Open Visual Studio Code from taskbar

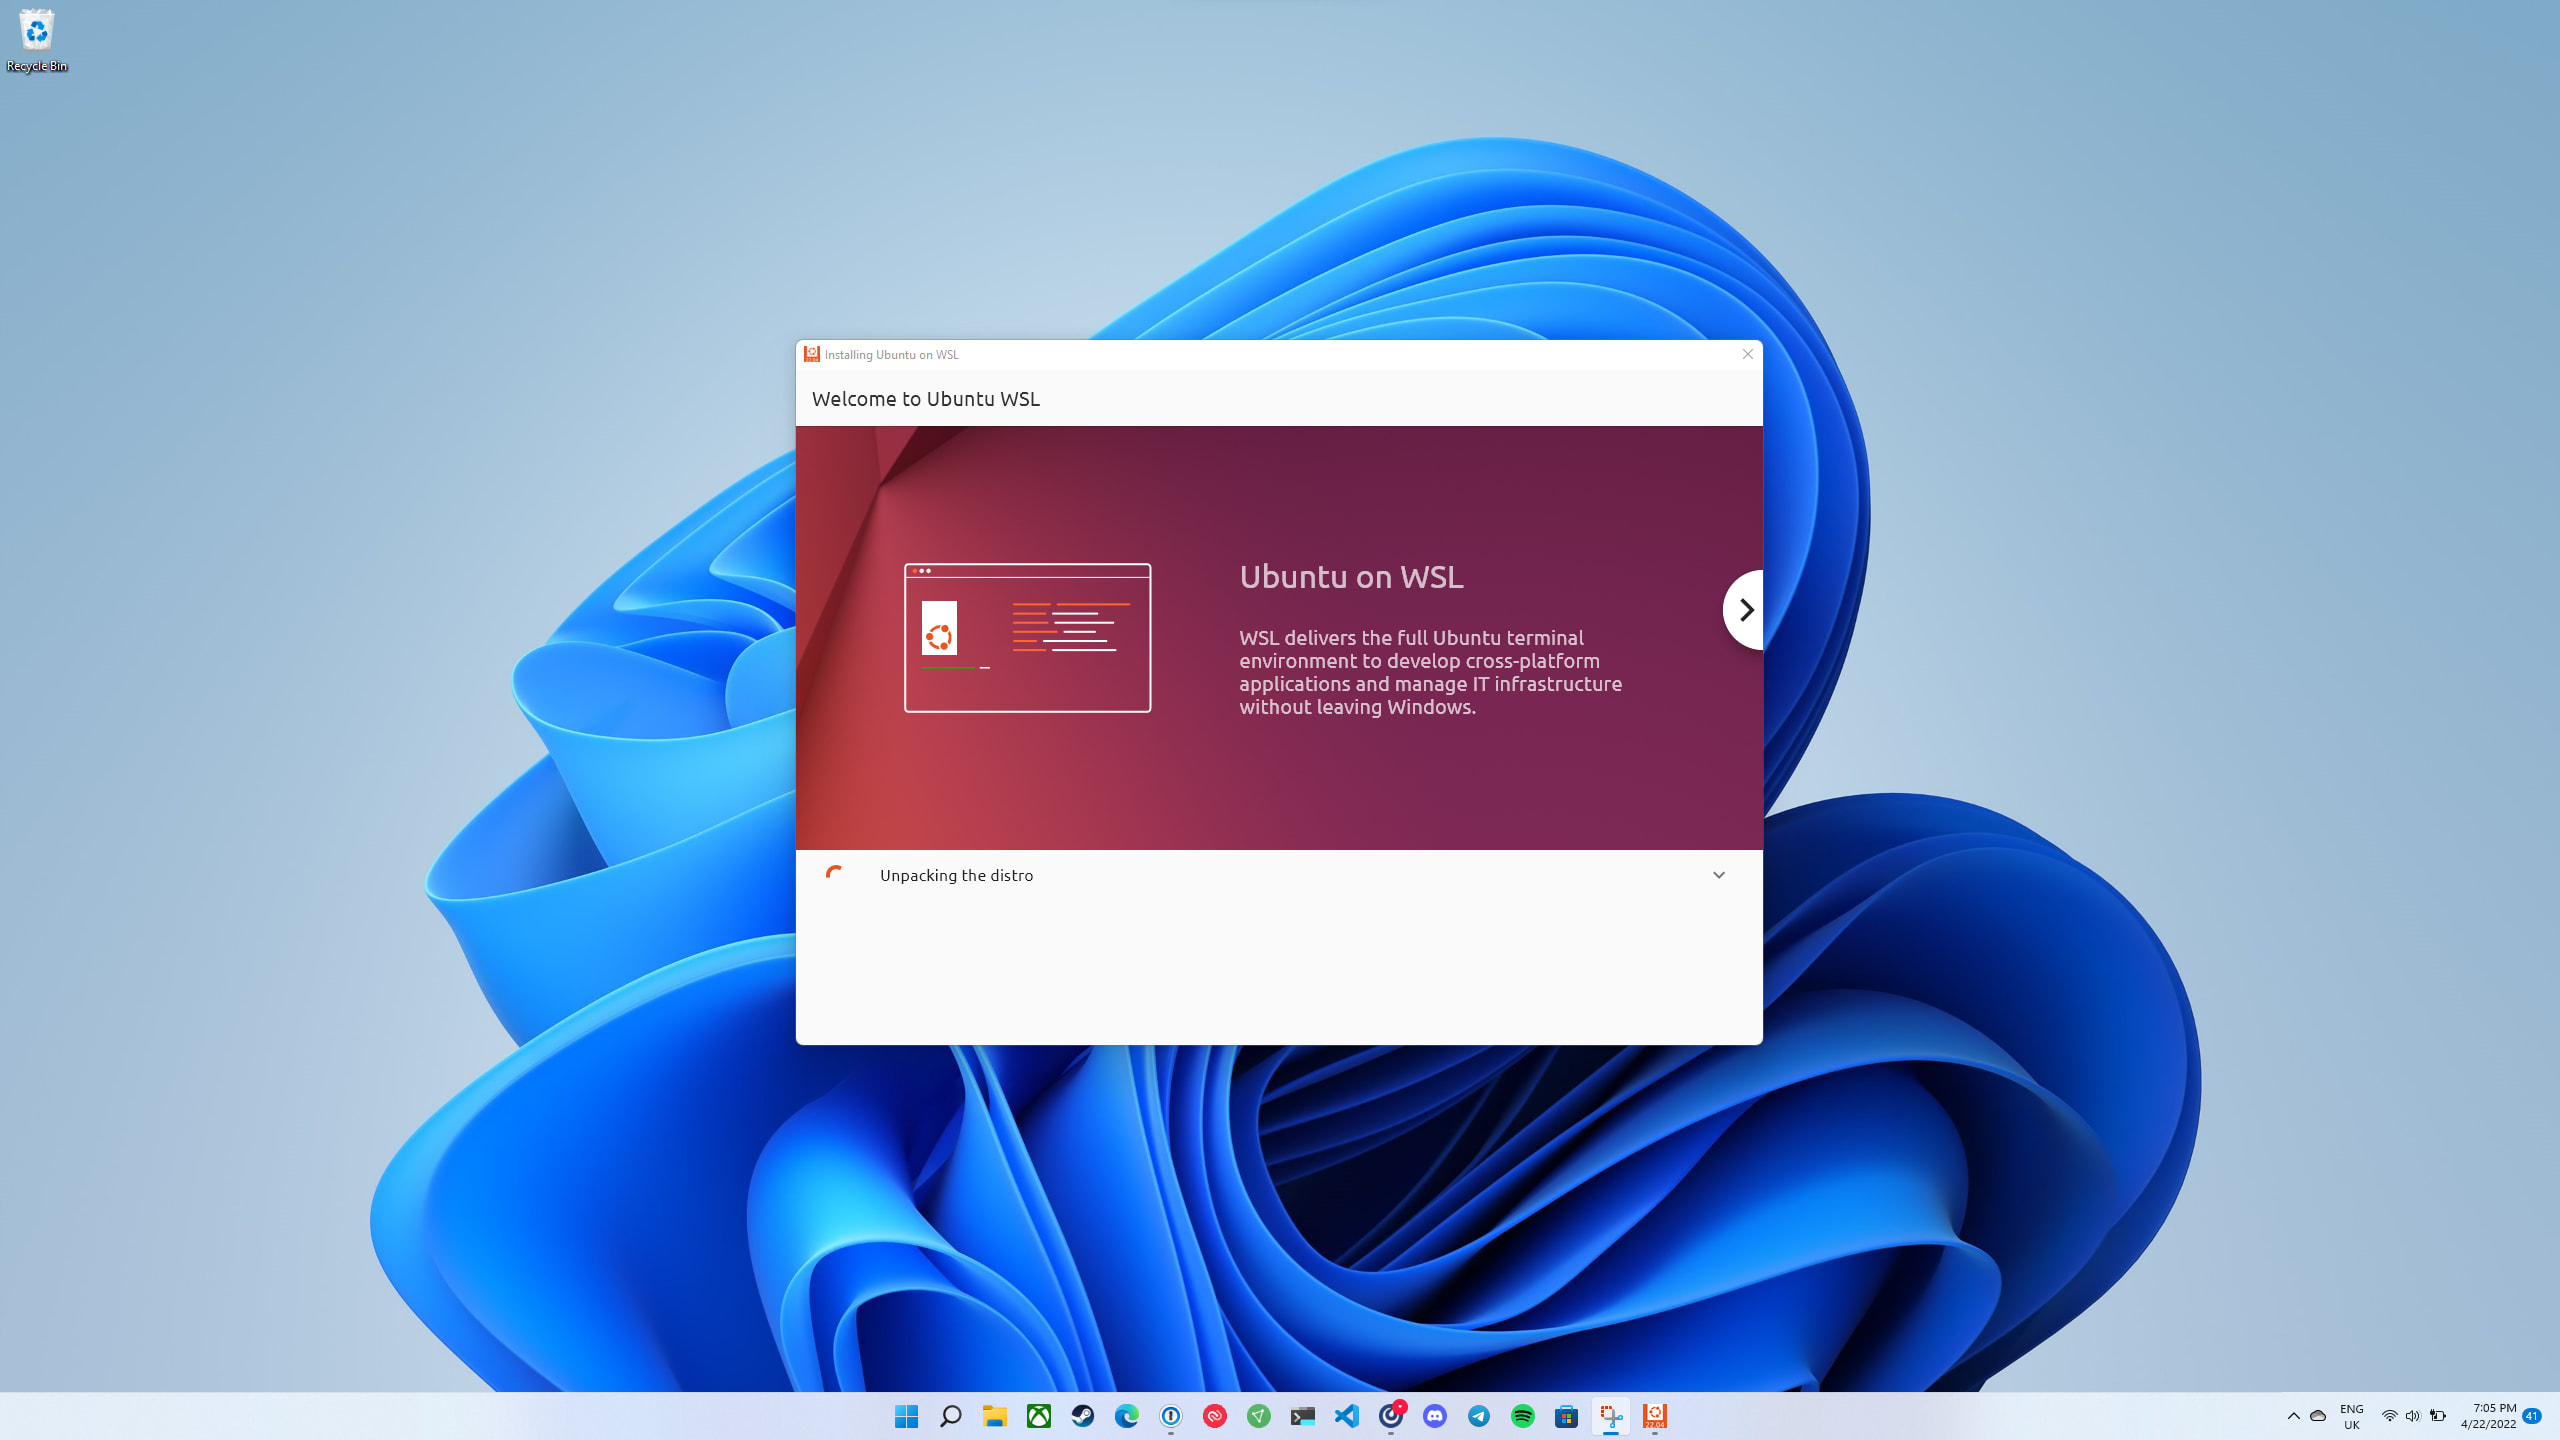[1347, 1416]
